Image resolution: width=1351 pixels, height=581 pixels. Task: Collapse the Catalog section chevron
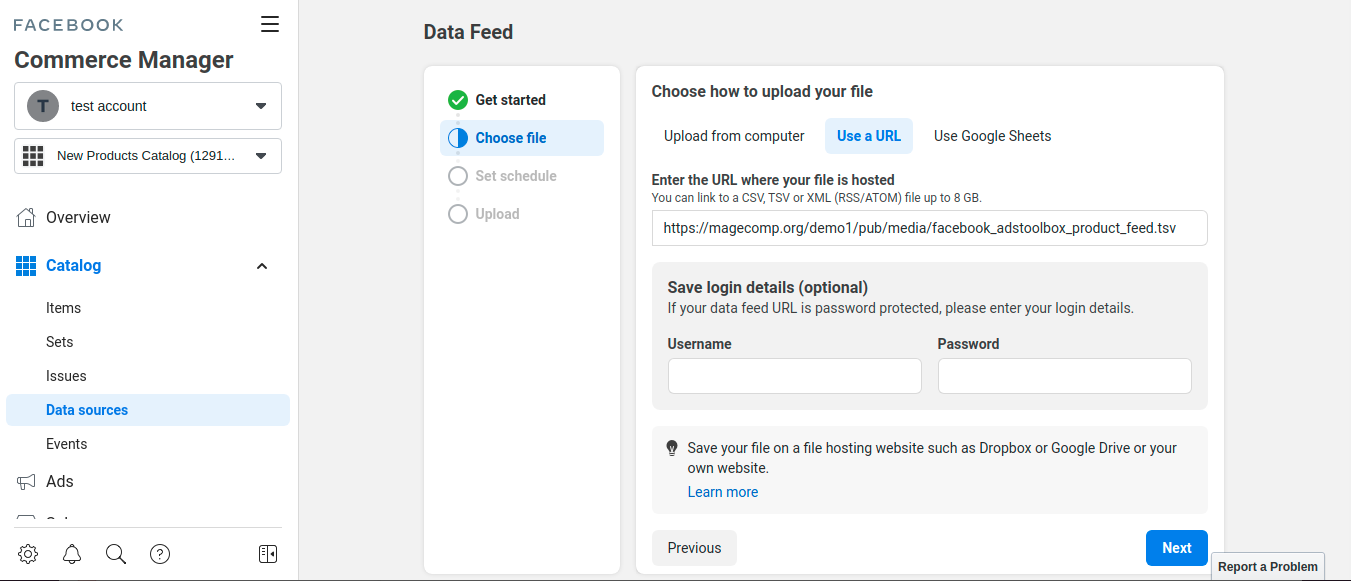pyautogui.click(x=262, y=266)
